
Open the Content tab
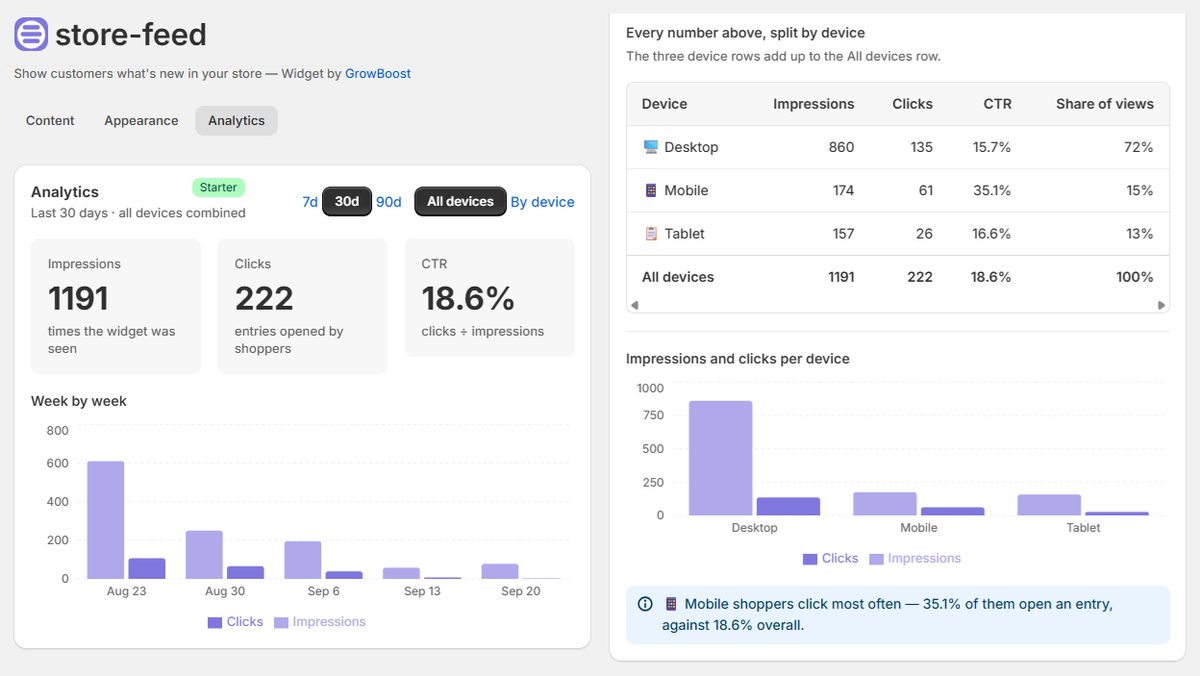click(50, 121)
